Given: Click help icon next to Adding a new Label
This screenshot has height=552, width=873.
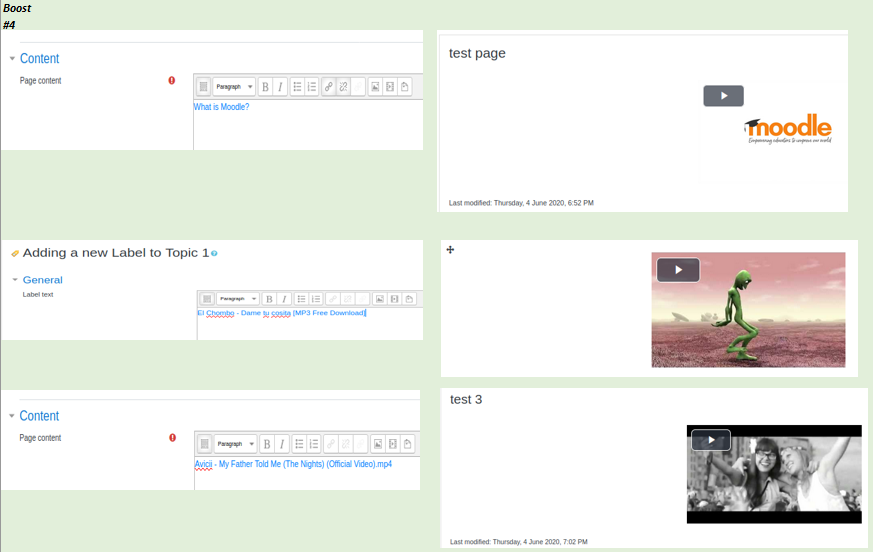Looking at the screenshot, I should click(x=214, y=253).
